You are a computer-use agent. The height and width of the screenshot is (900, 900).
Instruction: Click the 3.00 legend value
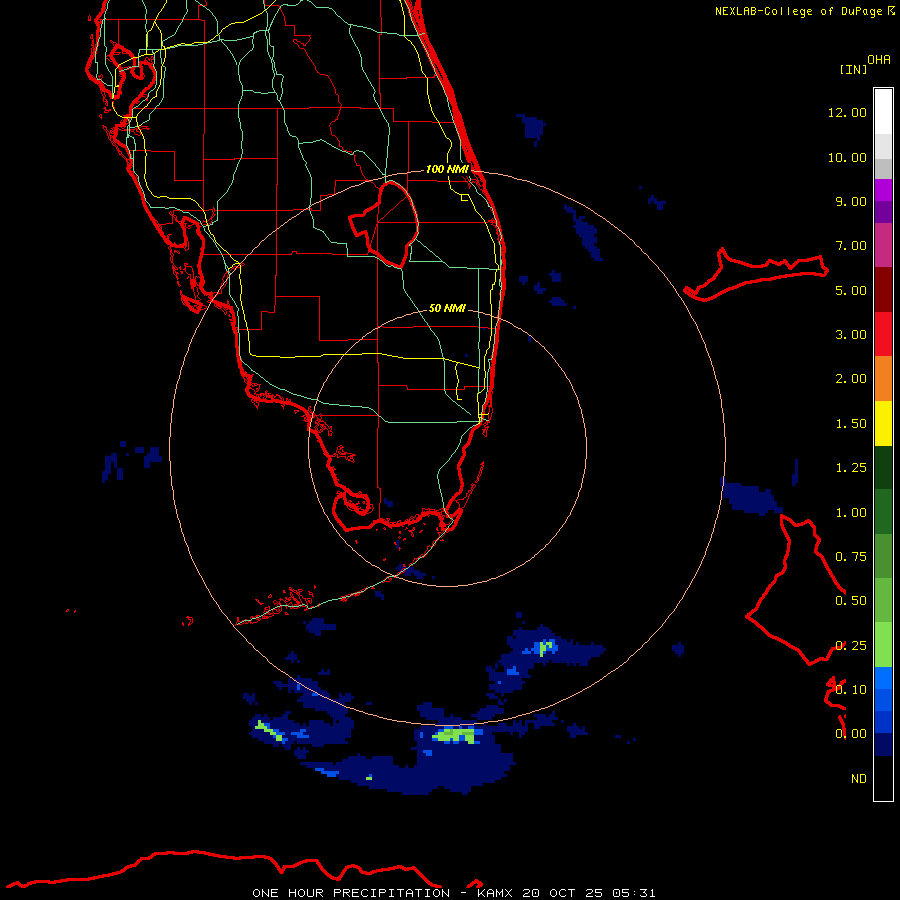tap(851, 335)
